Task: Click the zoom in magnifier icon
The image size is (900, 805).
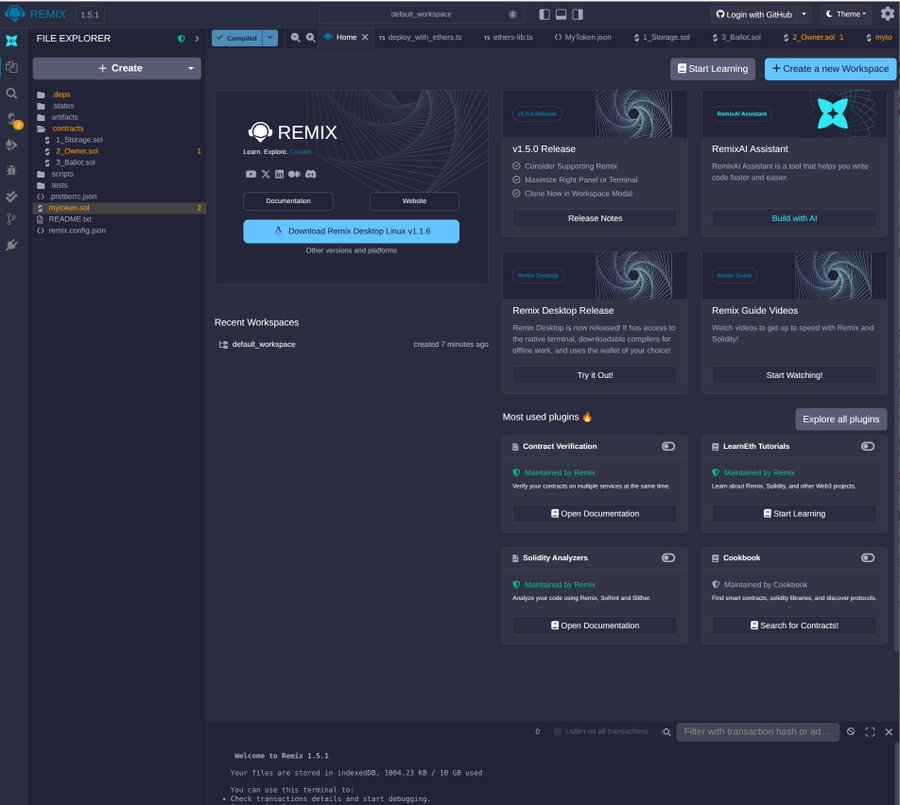Action: 311,37
